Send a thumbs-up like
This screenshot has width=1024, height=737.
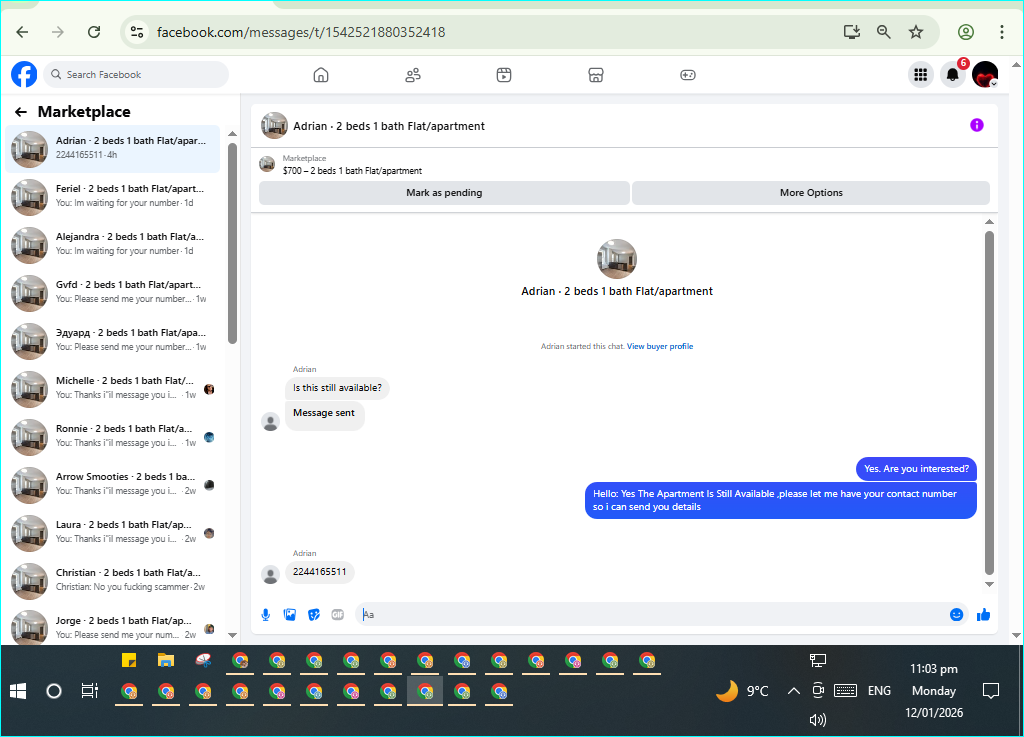coord(984,614)
